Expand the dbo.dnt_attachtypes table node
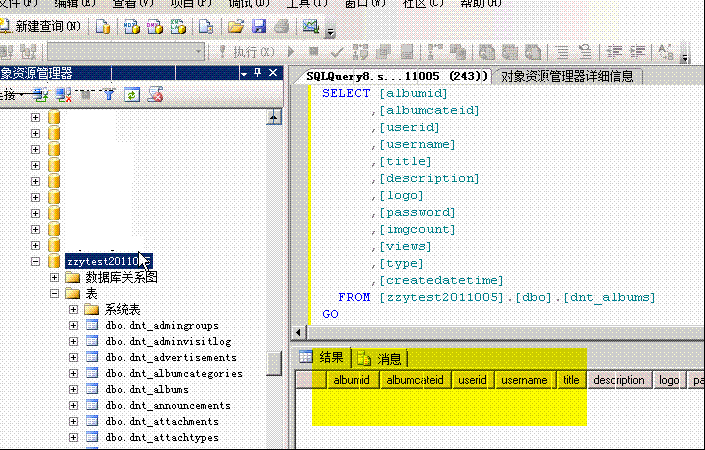This screenshot has width=705, height=450. pyautogui.click(x=73, y=437)
